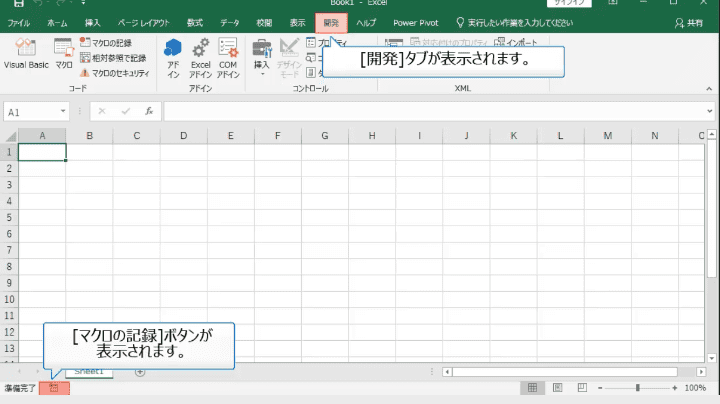720x404 pixels.
Task: Click horizontal scrollbar right arrow
Action: click(x=701, y=372)
